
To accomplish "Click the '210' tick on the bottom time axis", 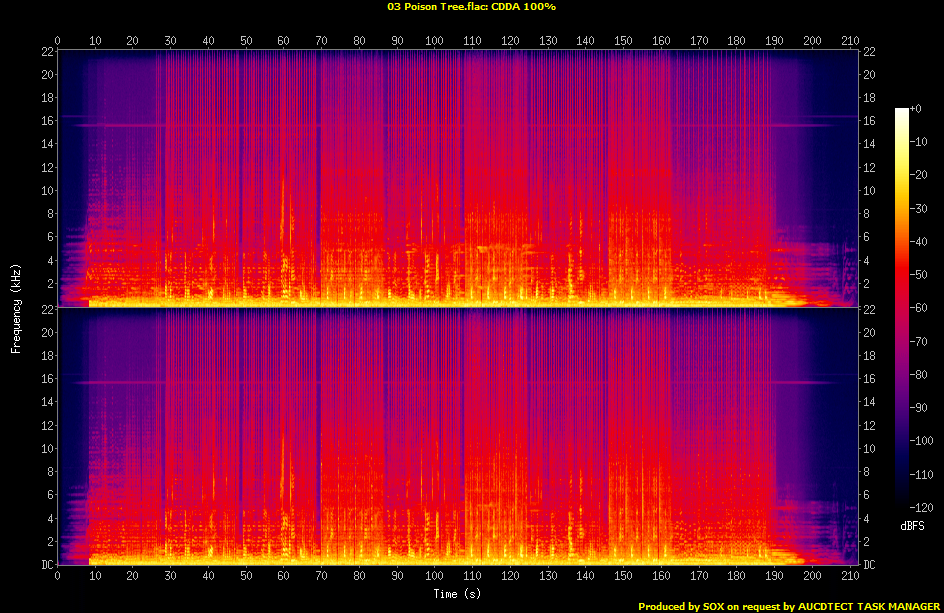I will coord(850,576).
